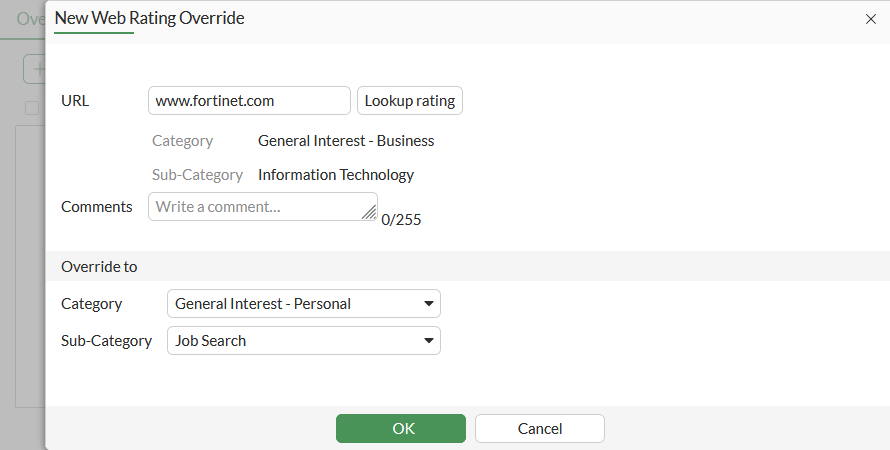Click the Override to section header
Viewport: 890px width, 450px height.
point(99,267)
